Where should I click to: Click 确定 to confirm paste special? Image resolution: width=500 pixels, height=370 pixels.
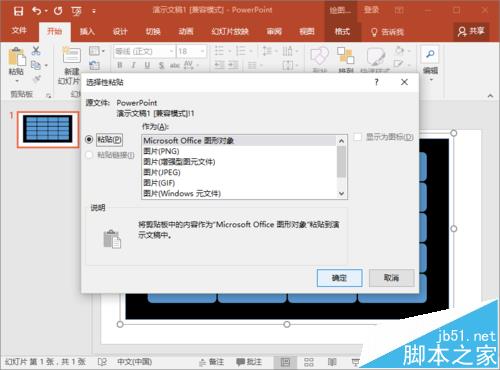pos(339,278)
